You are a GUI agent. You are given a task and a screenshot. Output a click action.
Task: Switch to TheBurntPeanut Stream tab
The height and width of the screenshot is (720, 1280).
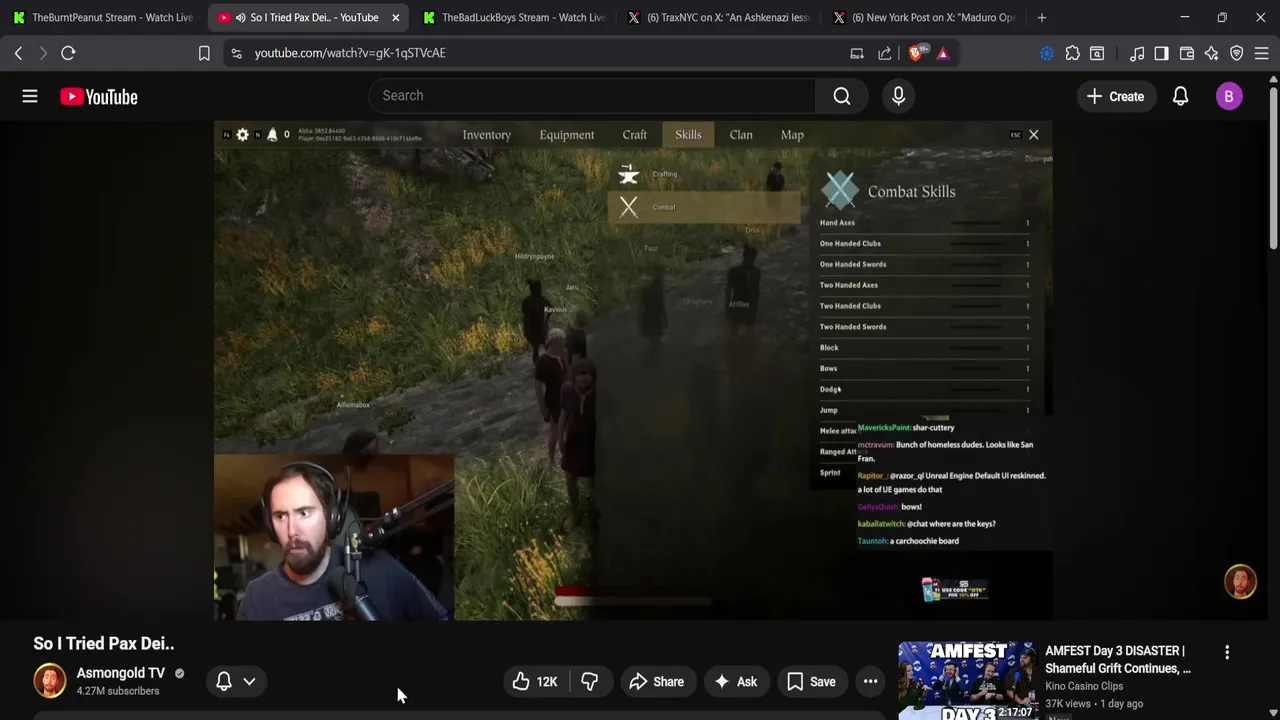click(103, 17)
